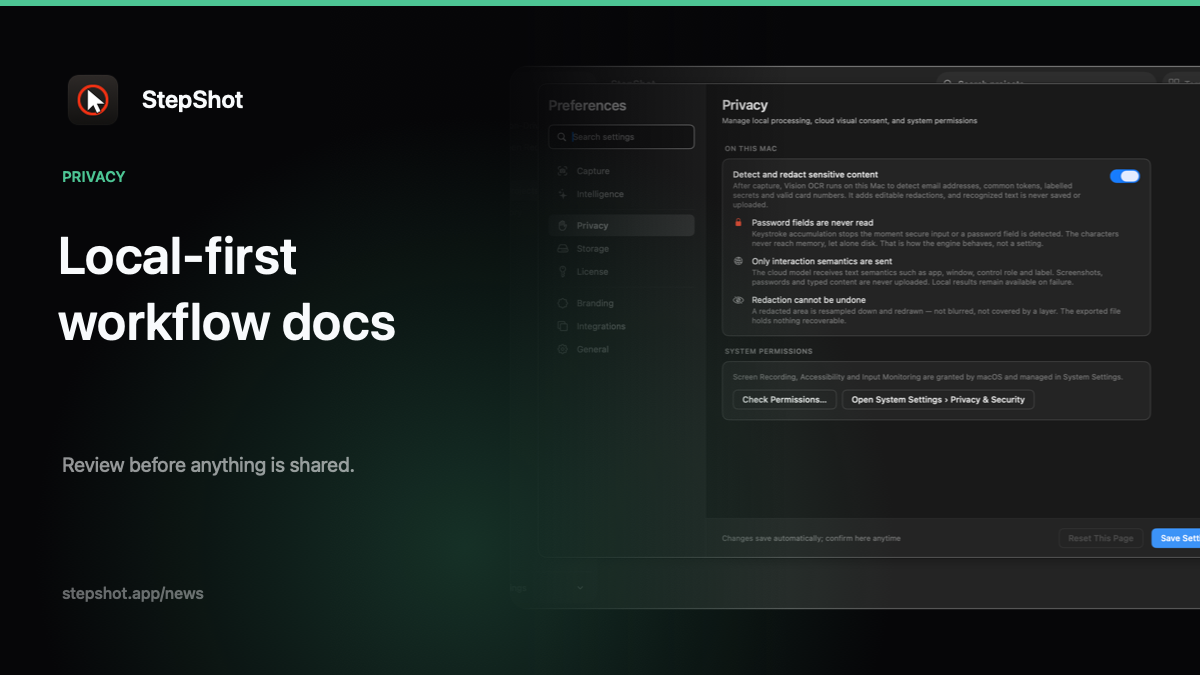Toggle Detect and redact sensitive content
Screen dimensions: 1200x675
pyautogui.click(x=1124, y=176)
